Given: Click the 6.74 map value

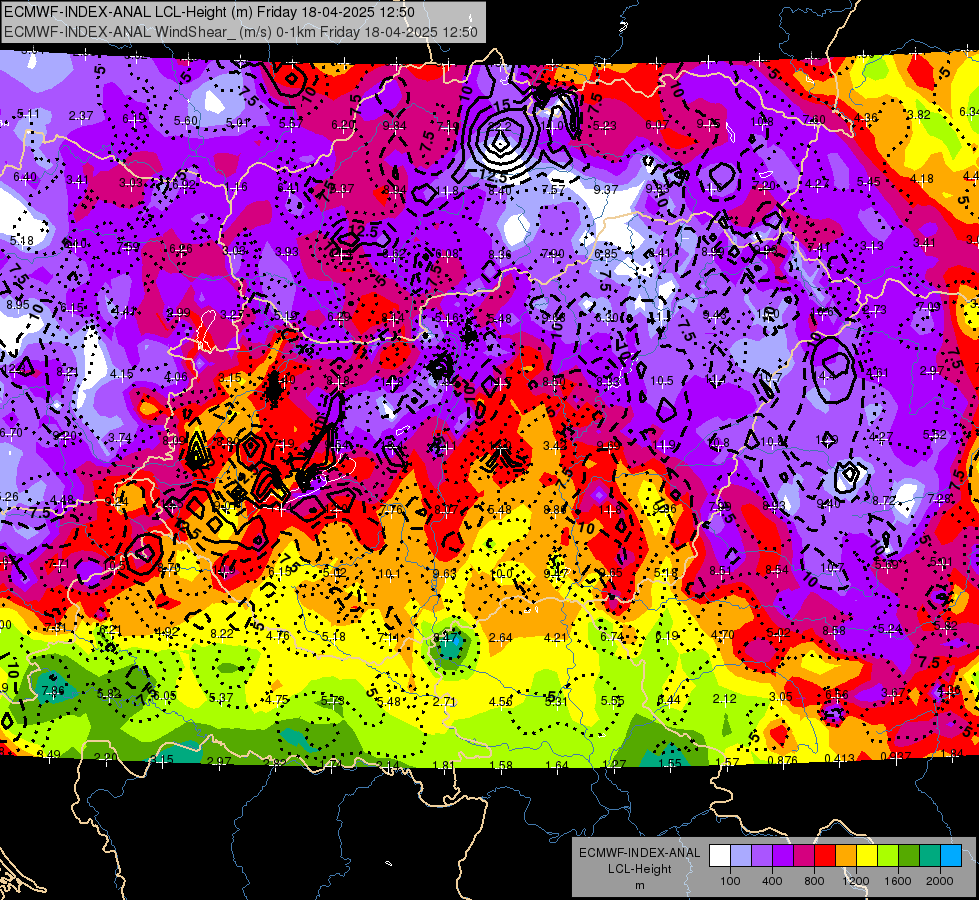Looking at the screenshot, I should 611,636.
